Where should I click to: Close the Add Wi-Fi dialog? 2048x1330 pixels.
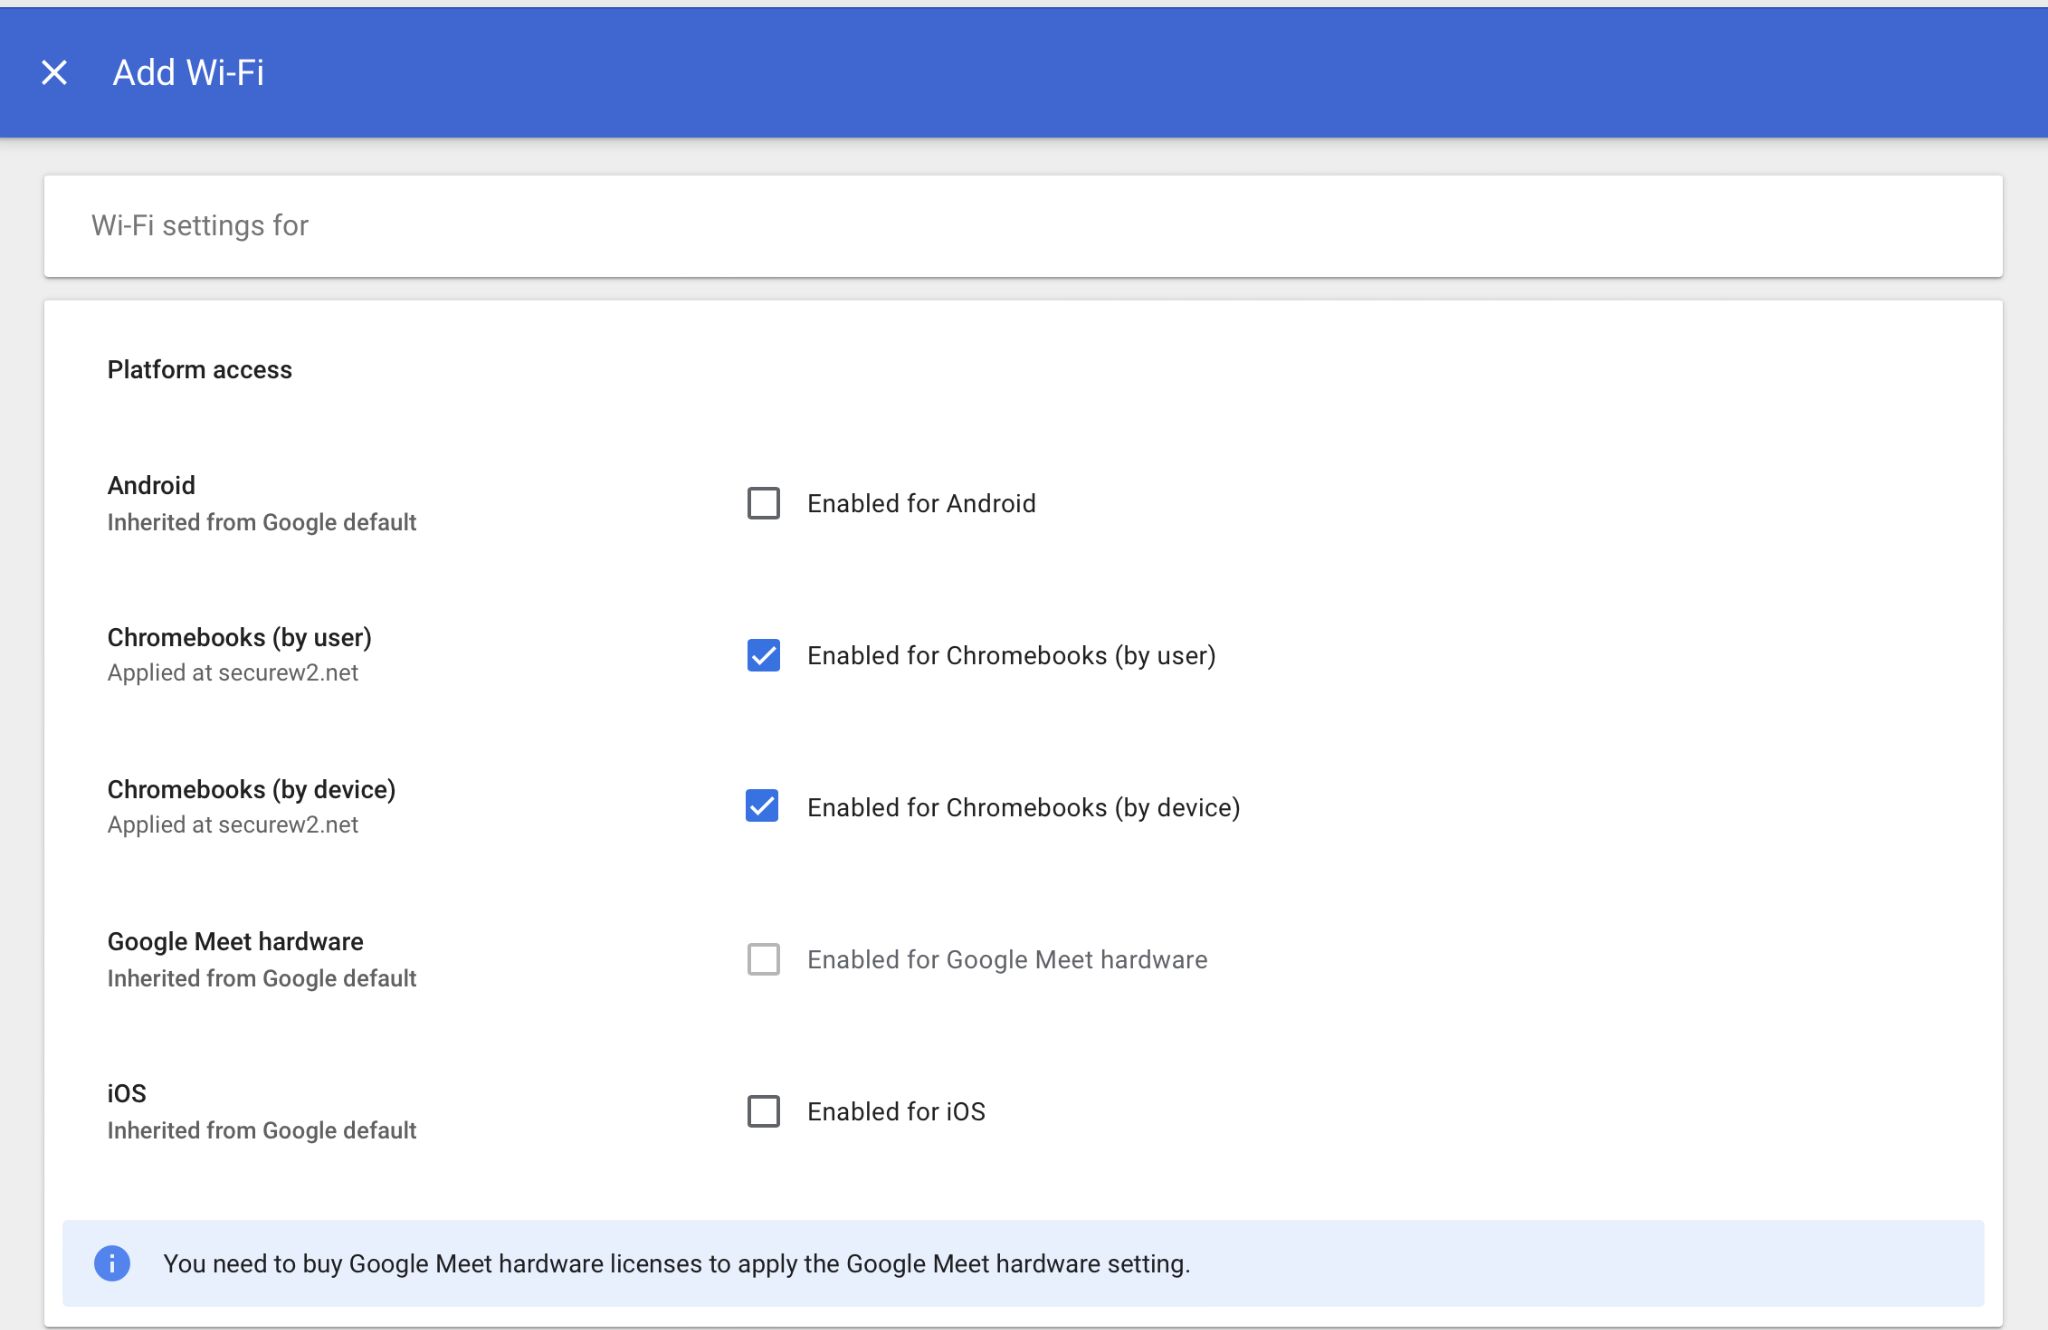[x=54, y=72]
